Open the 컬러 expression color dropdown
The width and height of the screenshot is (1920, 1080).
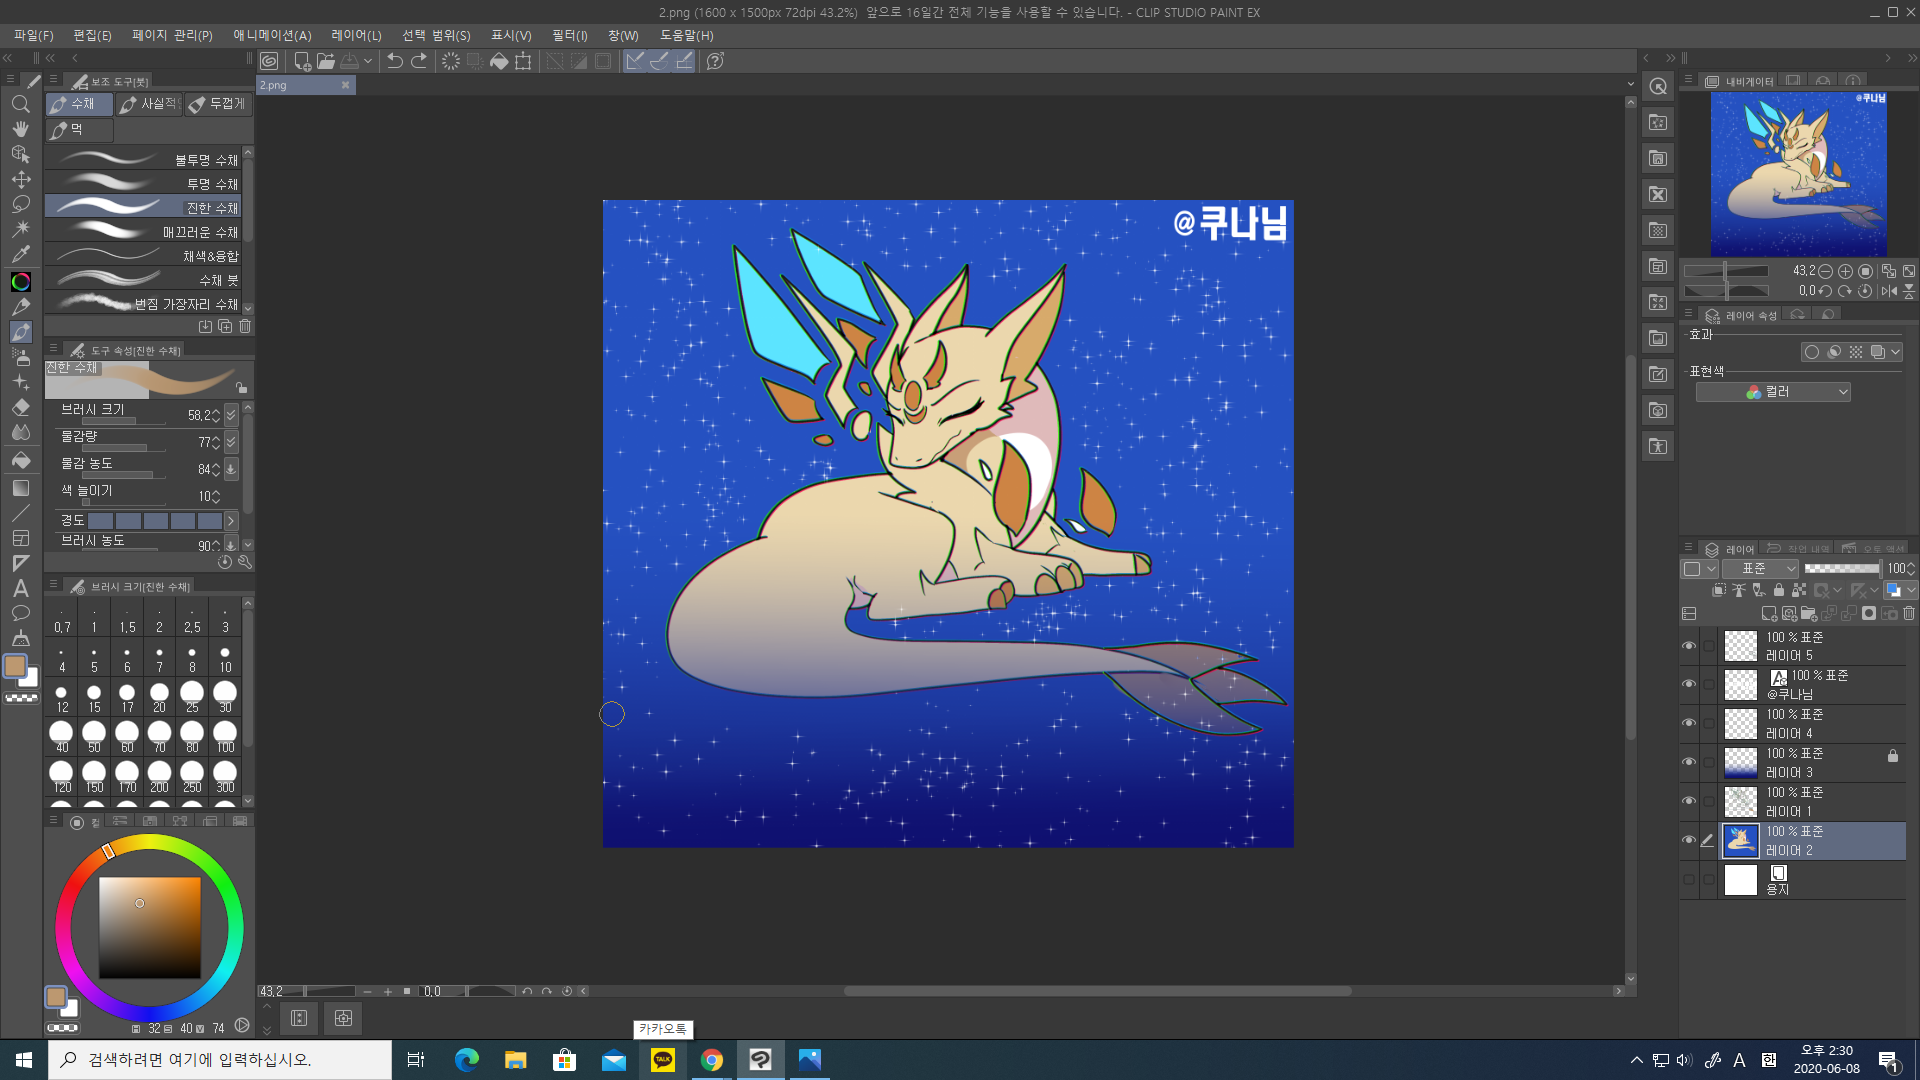point(1773,392)
